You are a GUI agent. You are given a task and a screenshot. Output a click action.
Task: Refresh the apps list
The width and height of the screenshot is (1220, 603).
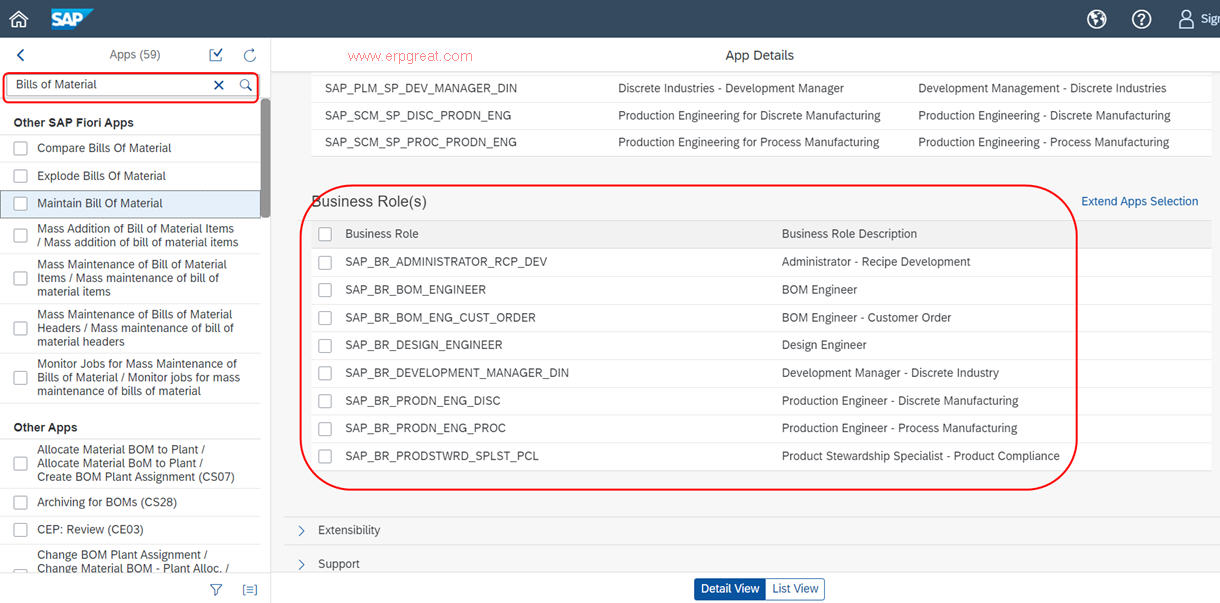250,55
